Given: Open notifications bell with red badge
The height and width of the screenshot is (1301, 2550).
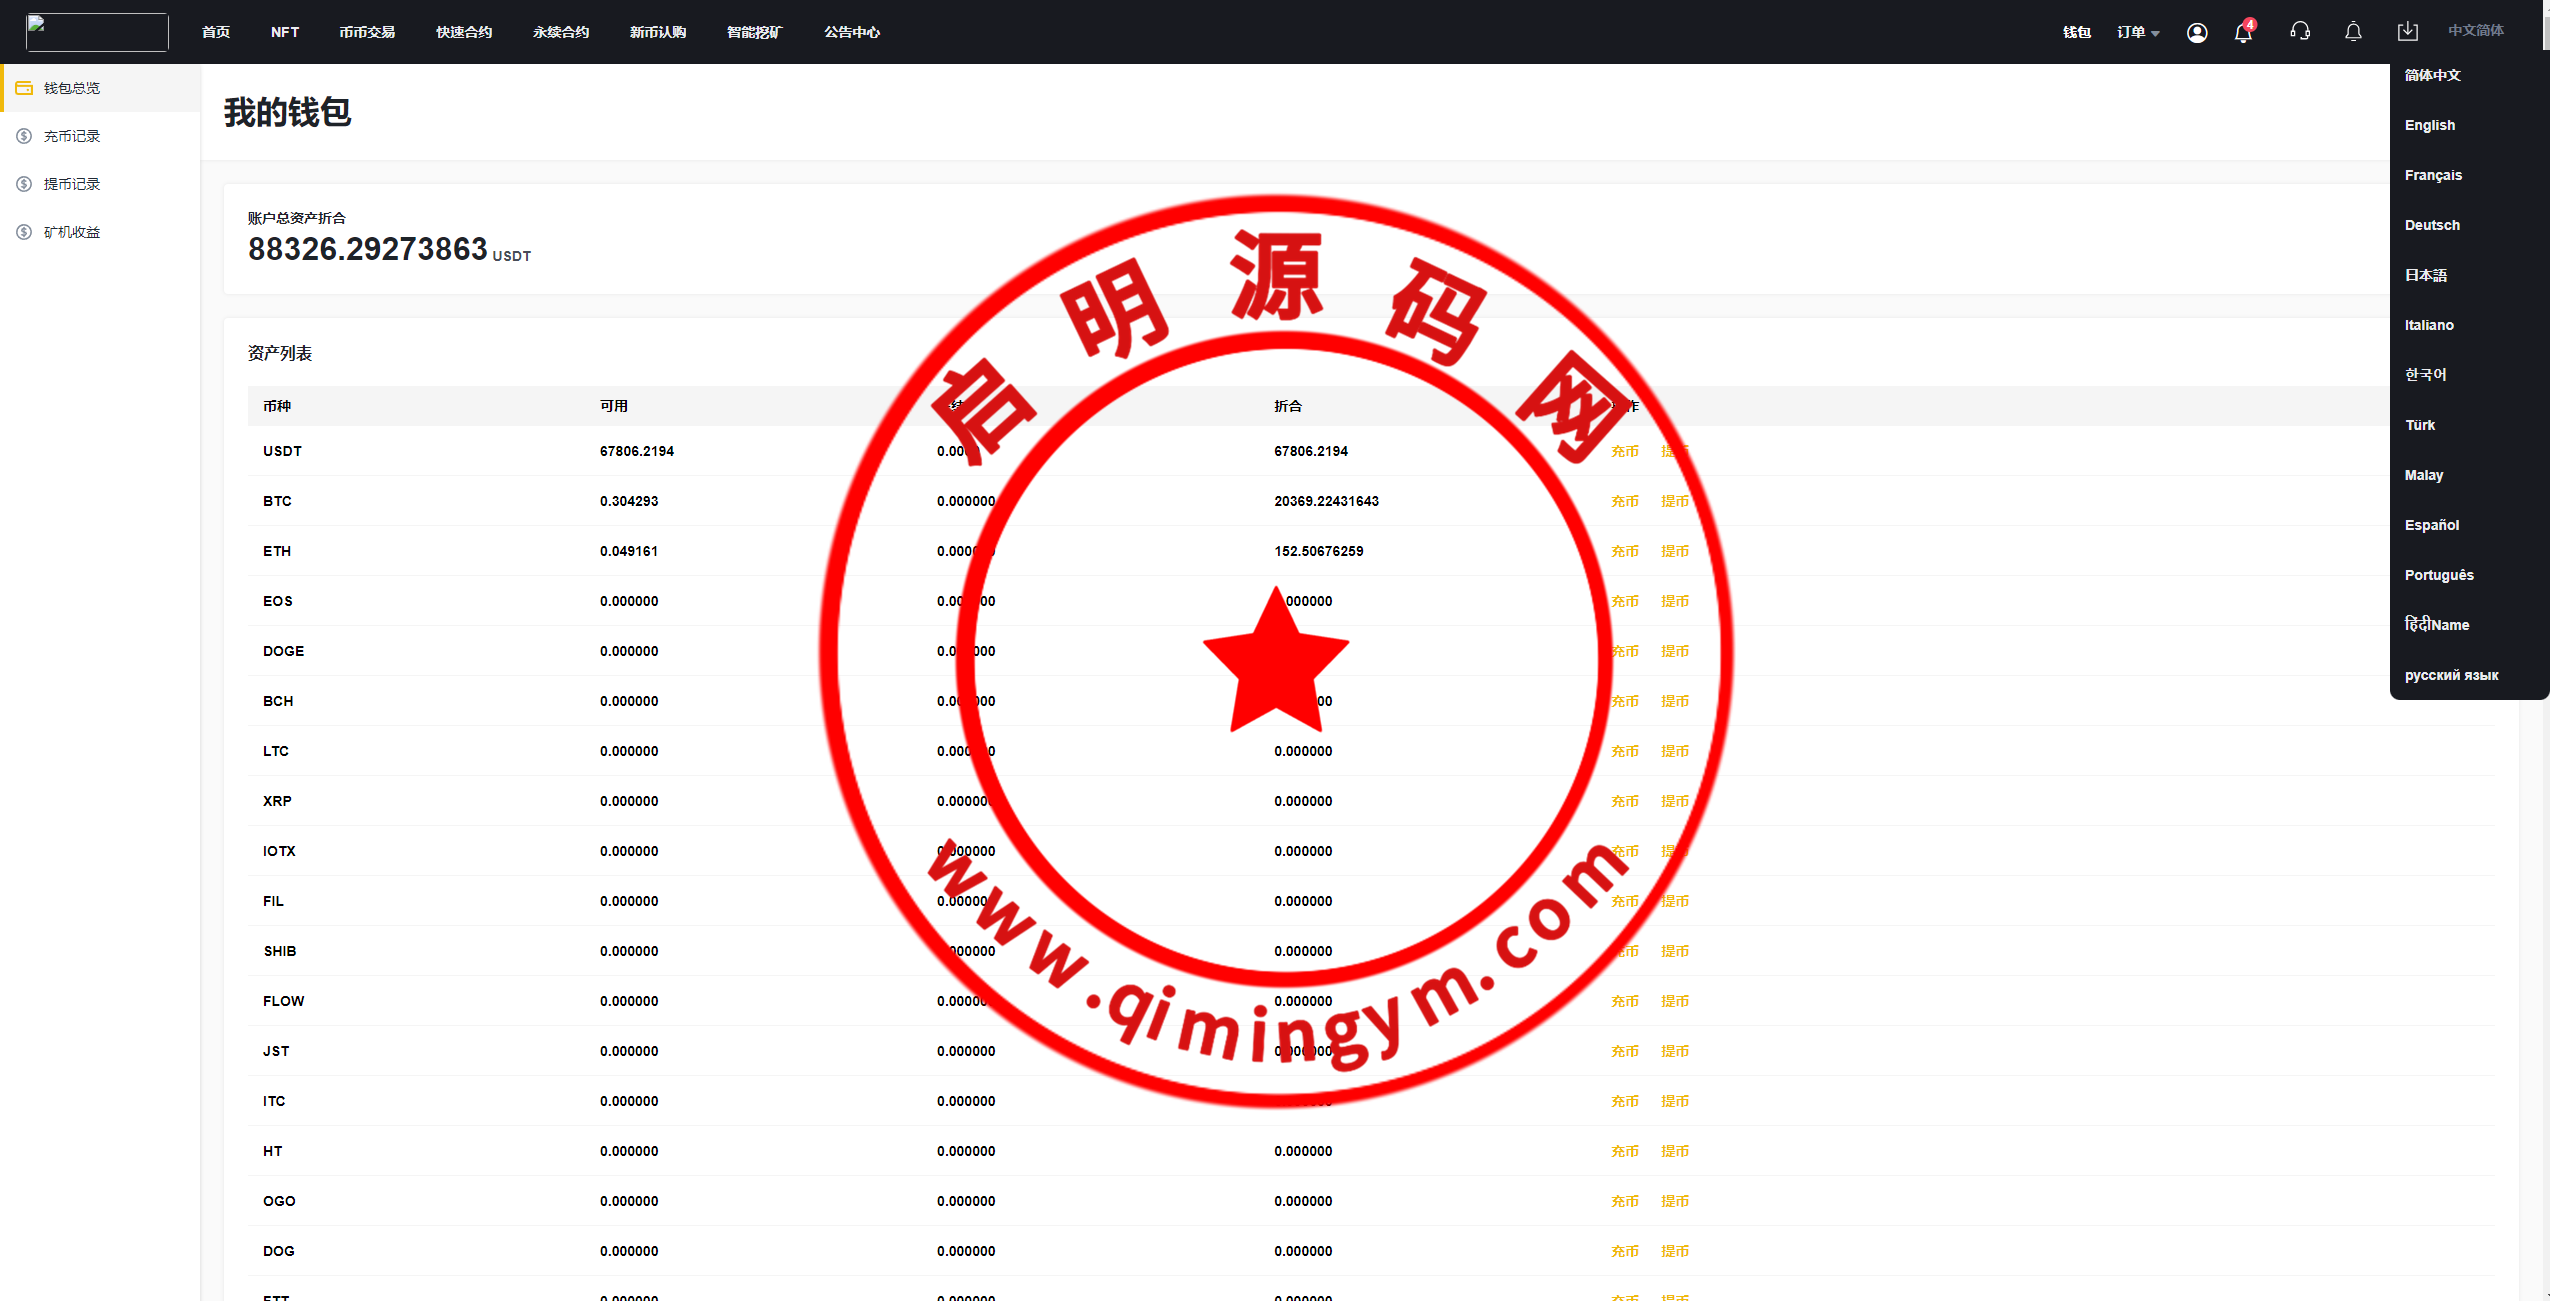Looking at the screenshot, I should [2243, 33].
